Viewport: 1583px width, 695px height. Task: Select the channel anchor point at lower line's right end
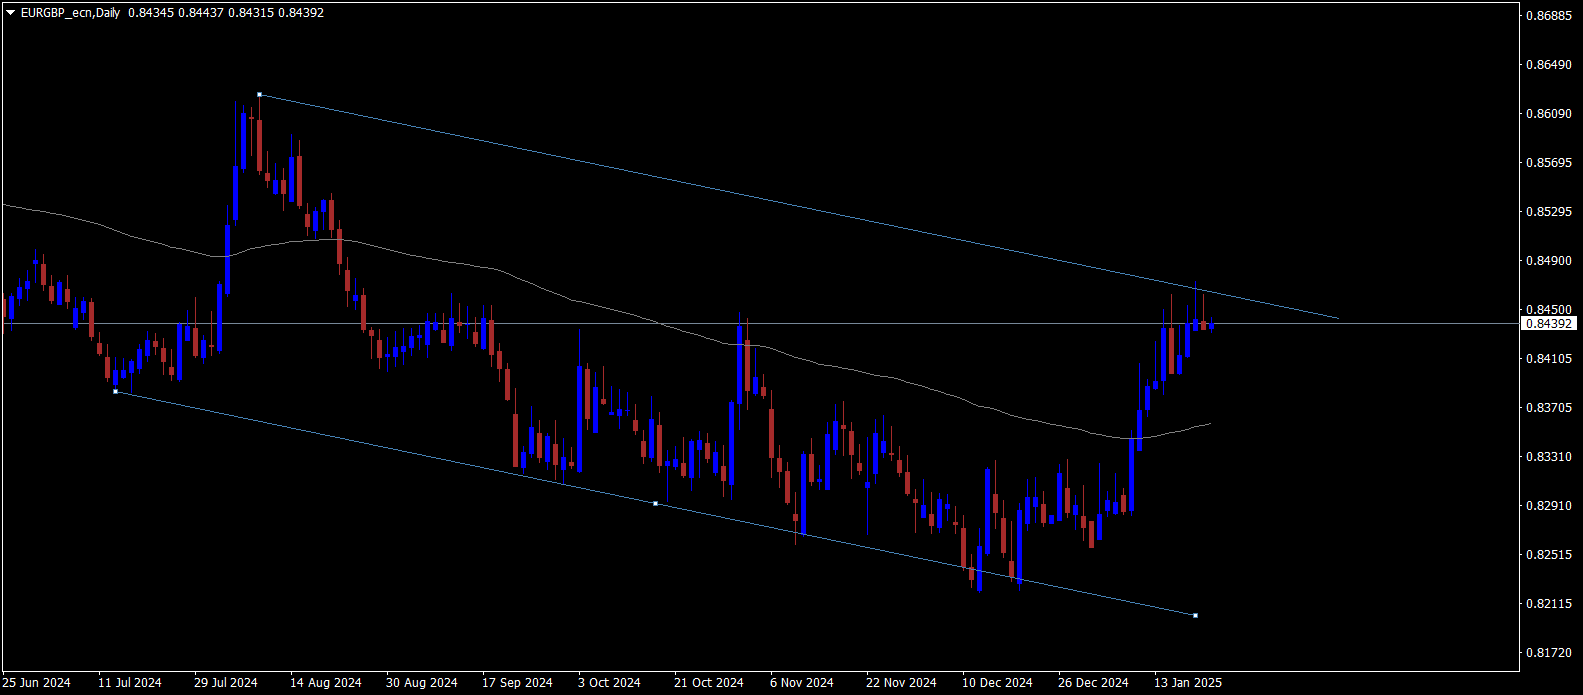point(1195,615)
